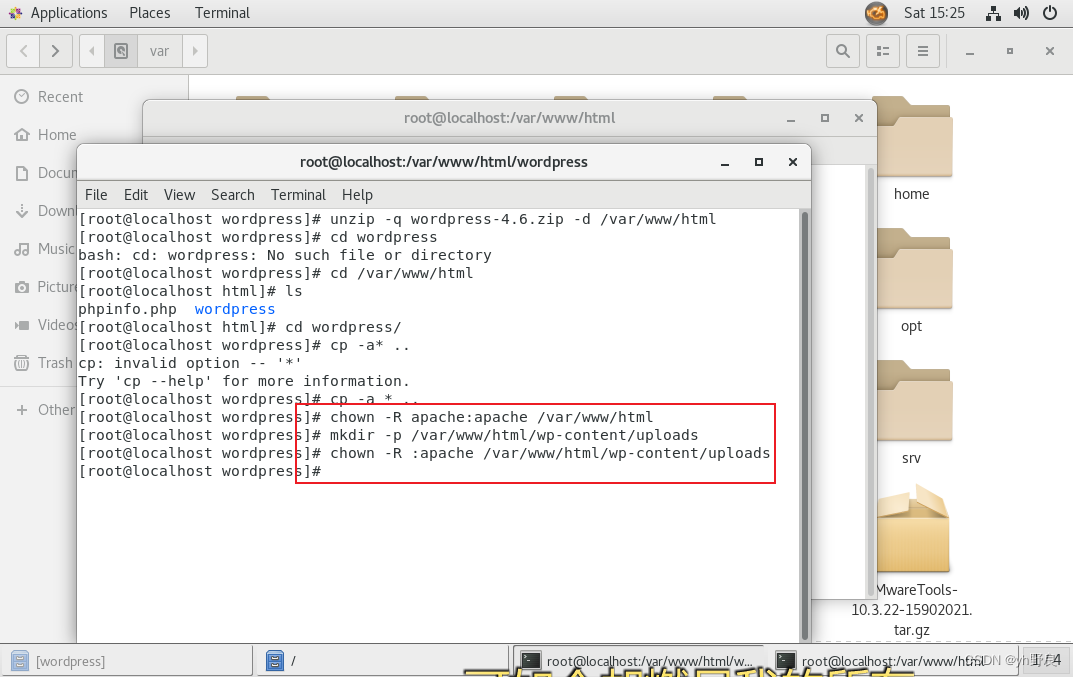
Task: Open search in the file manager
Action: tap(843, 51)
